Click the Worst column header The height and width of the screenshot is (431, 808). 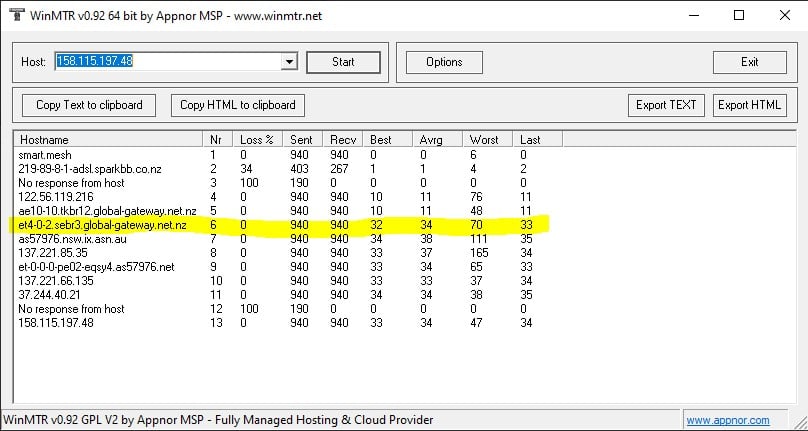[487, 140]
